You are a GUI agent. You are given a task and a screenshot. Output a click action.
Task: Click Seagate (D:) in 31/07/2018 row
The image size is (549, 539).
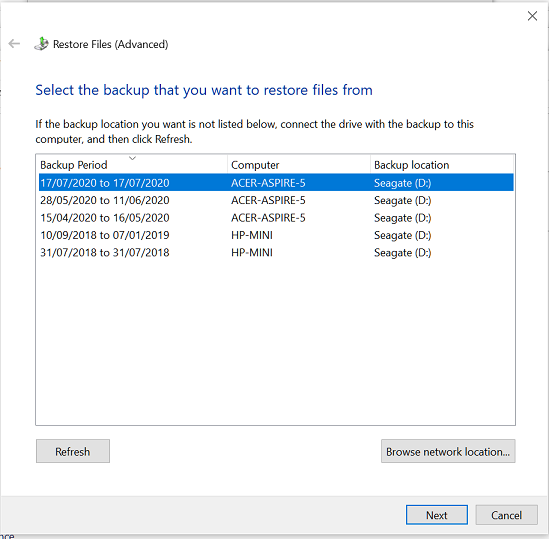tap(403, 253)
